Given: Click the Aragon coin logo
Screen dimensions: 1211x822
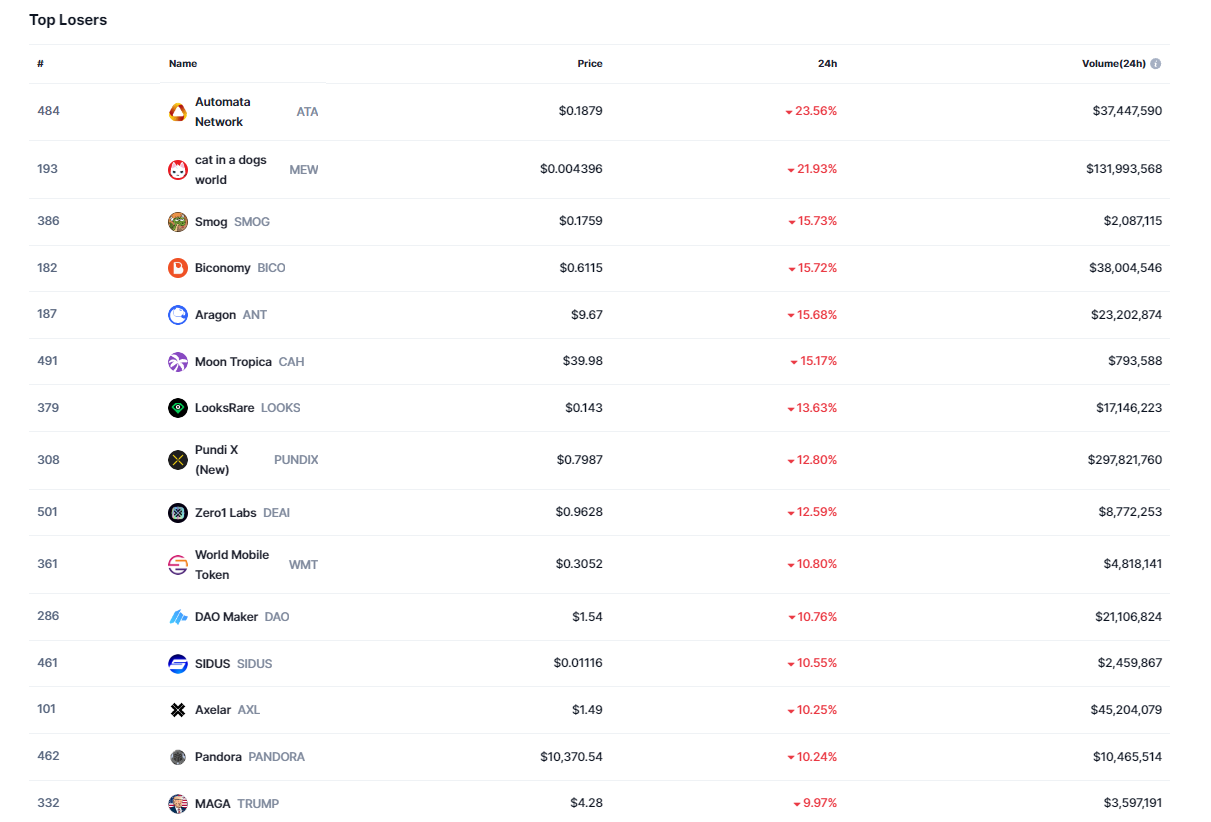Looking at the screenshot, I should [x=178, y=315].
